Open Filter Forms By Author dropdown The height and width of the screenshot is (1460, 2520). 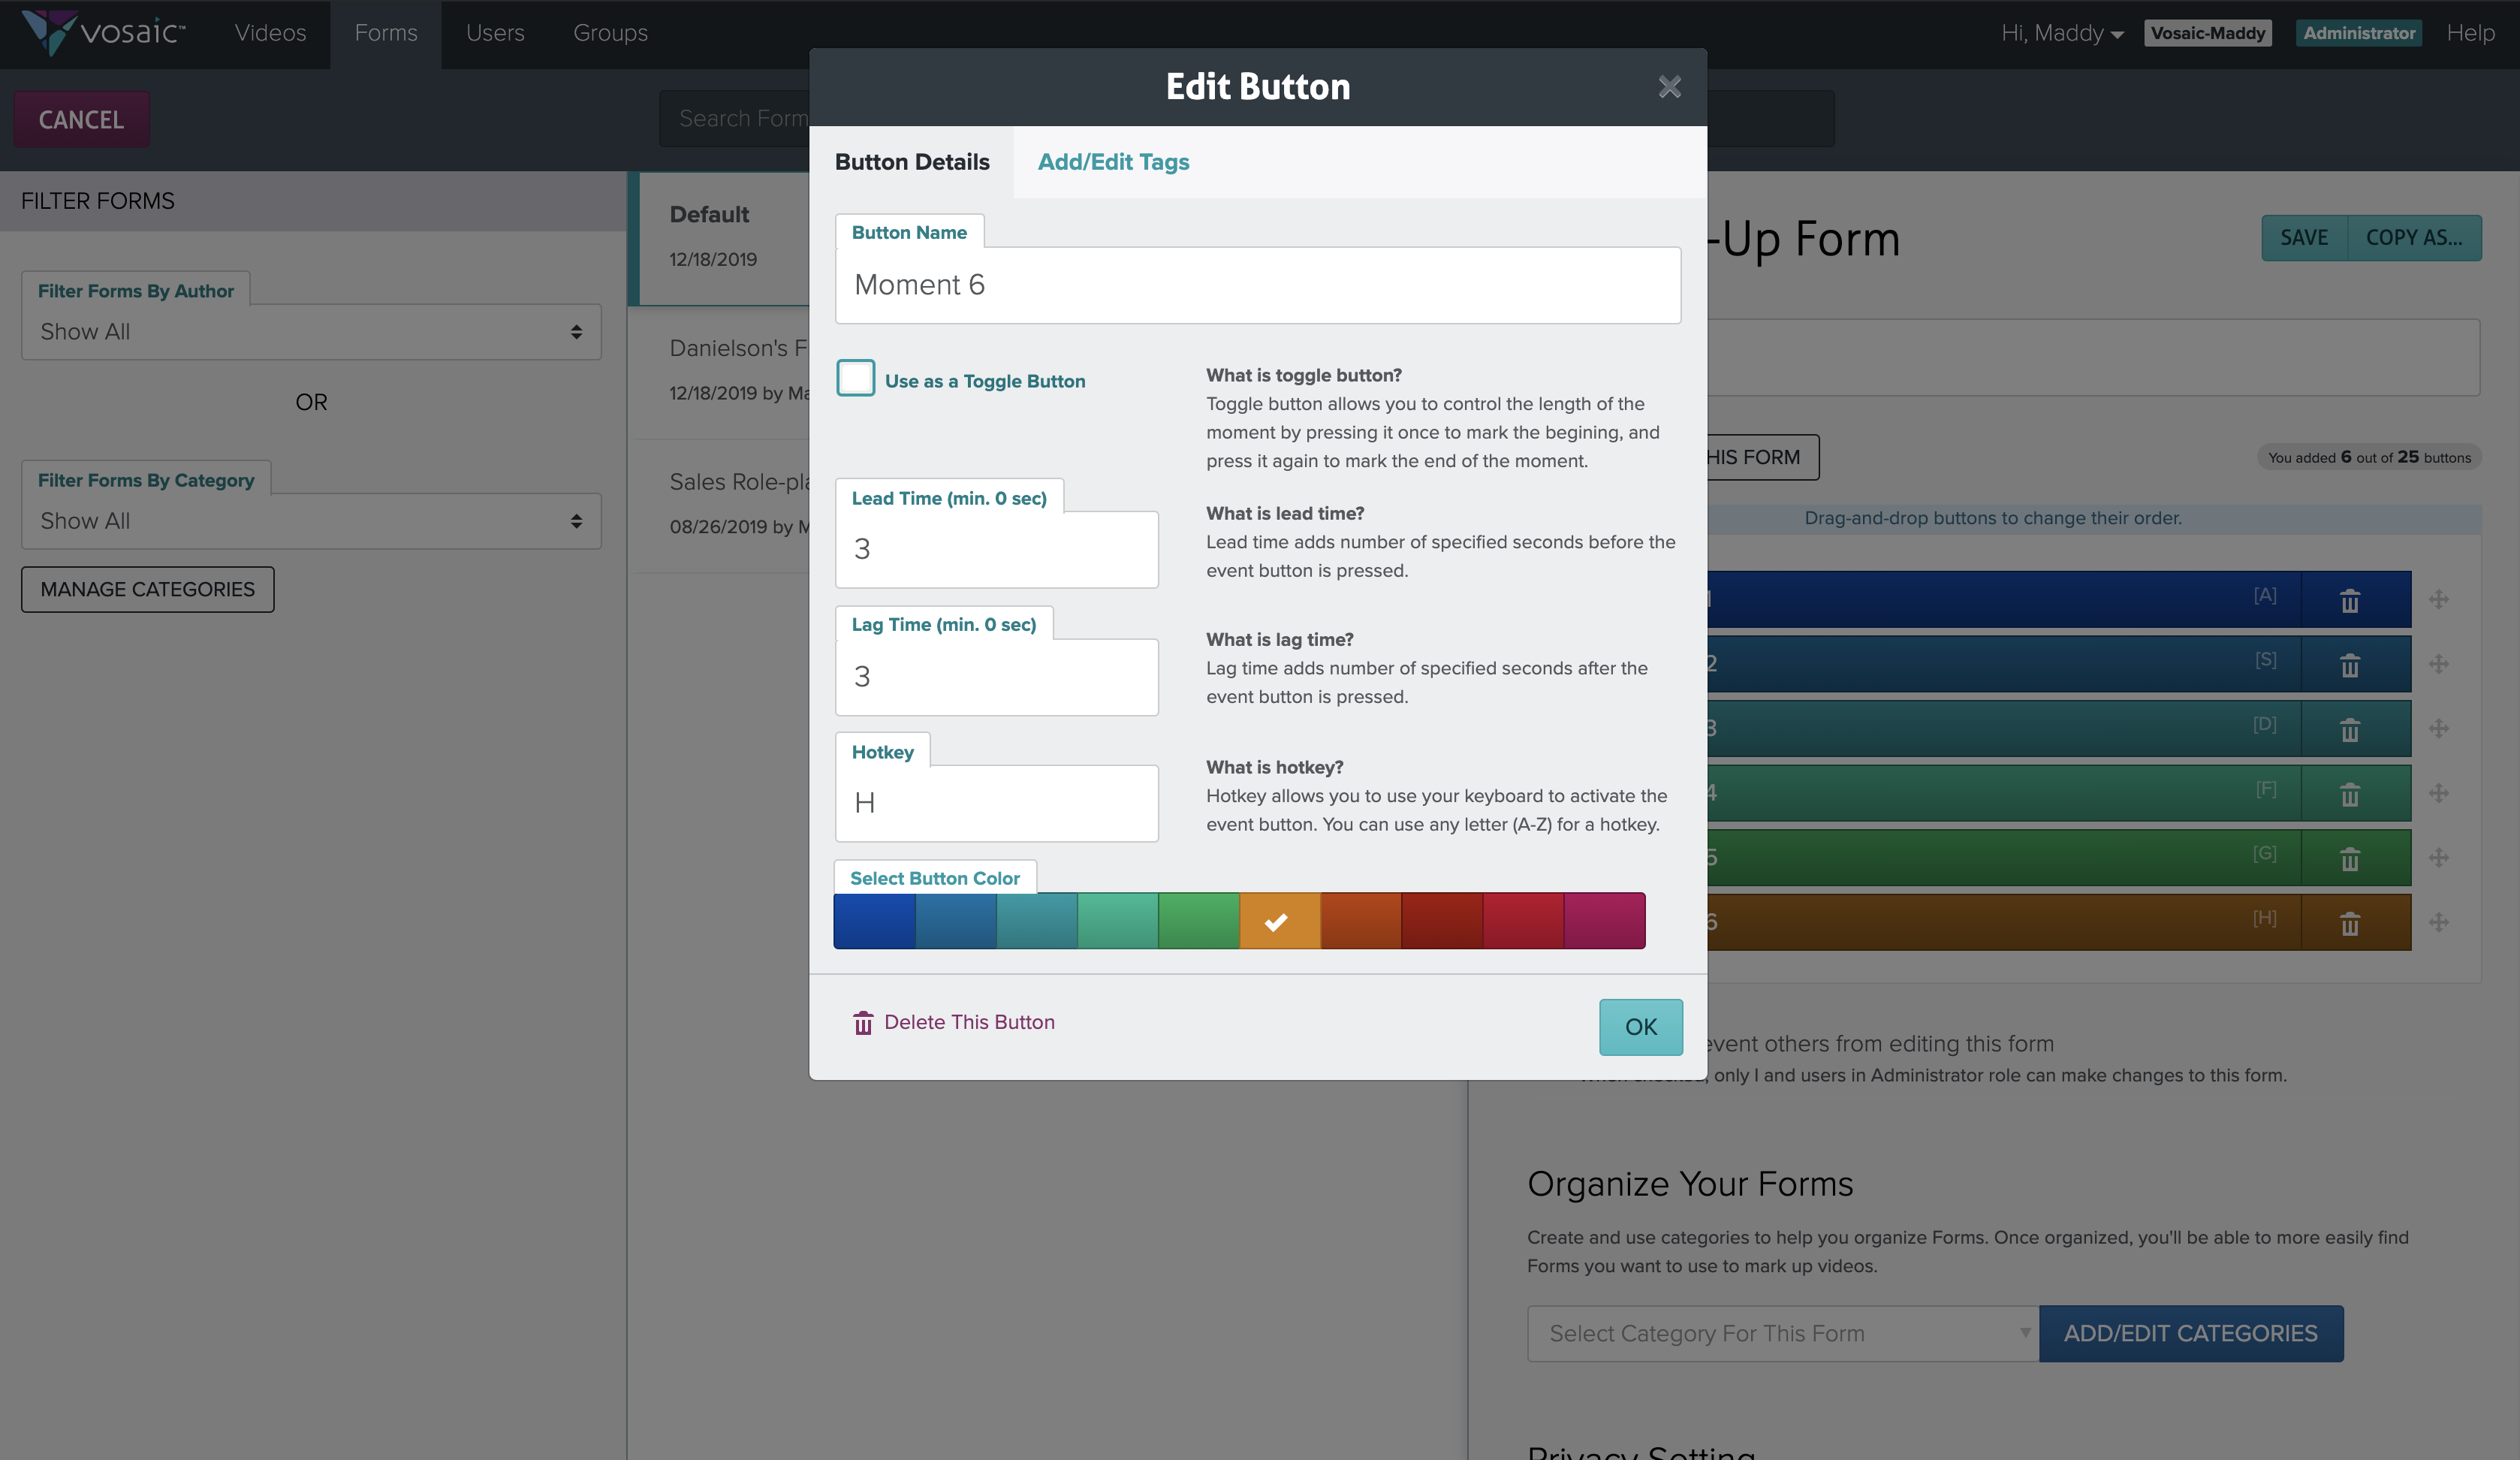tap(311, 332)
